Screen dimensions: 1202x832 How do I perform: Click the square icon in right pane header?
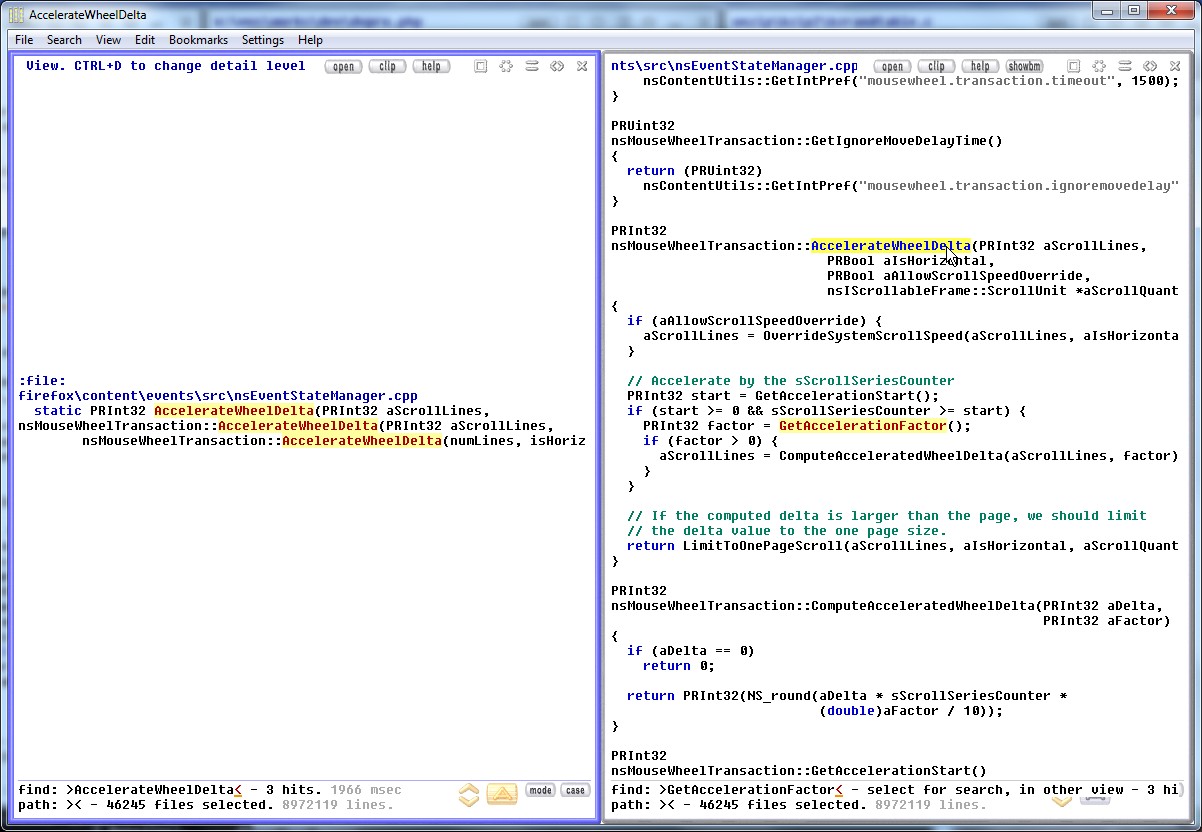click(x=1073, y=66)
